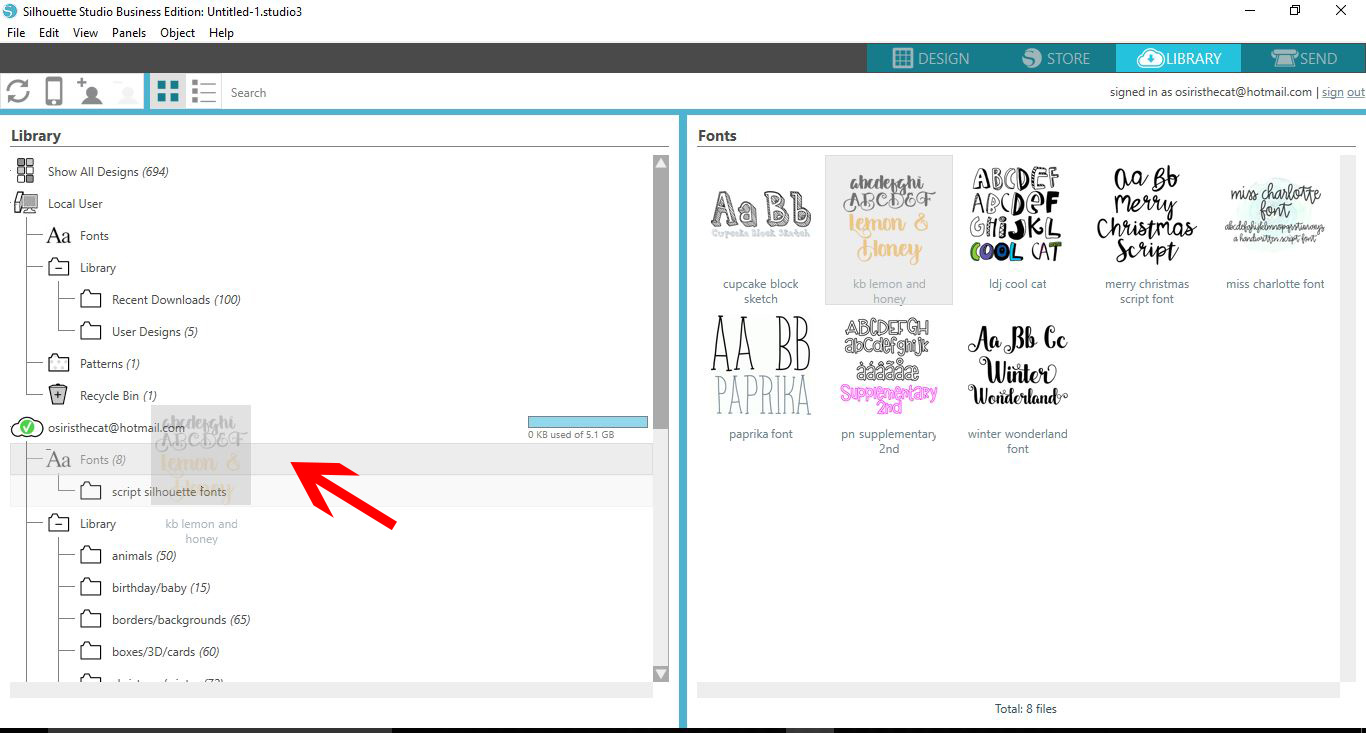
Task: Open the View menu
Action: 85,32
